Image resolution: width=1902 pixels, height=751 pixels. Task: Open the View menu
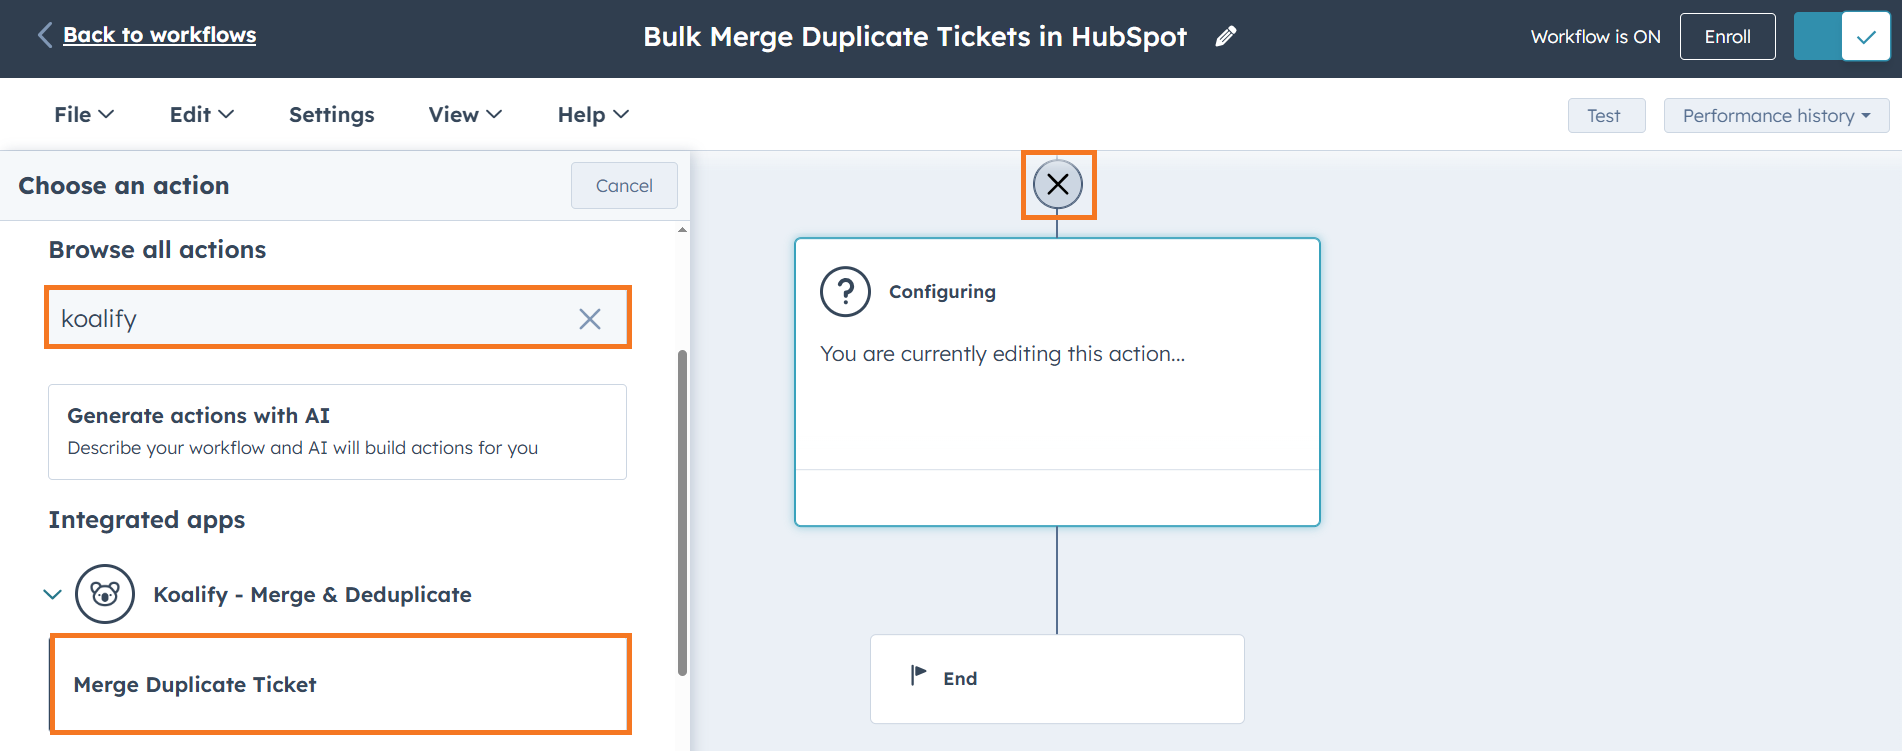[465, 115]
